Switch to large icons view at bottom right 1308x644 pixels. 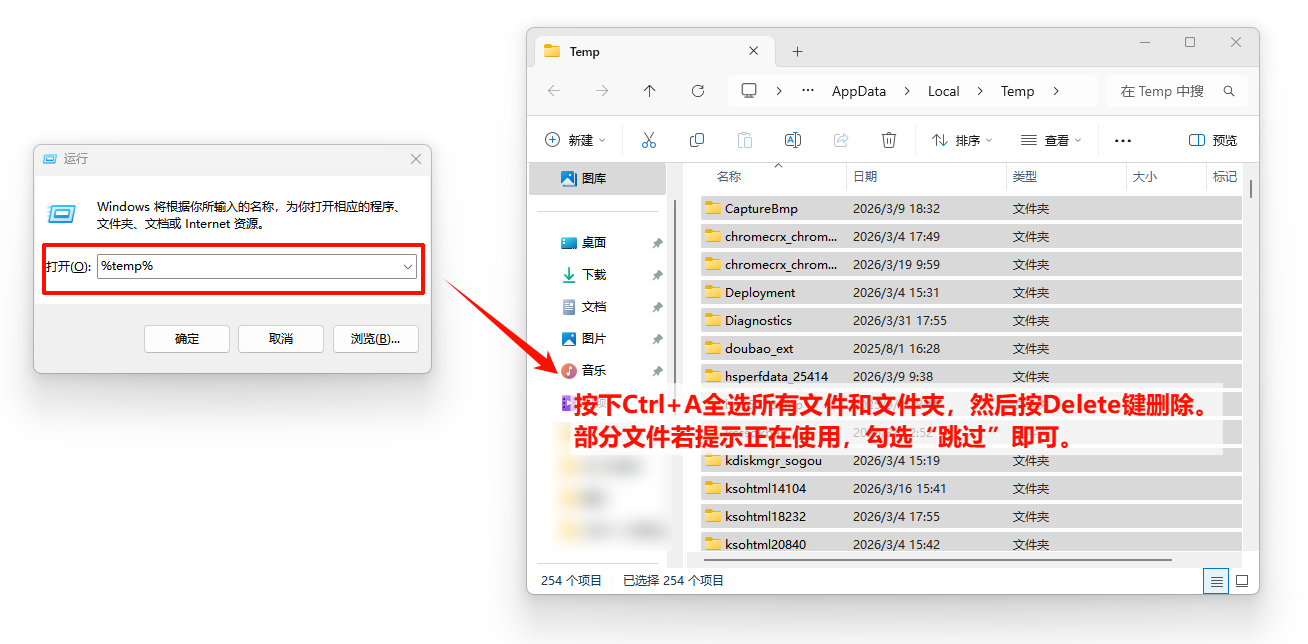[x=1242, y=580]
